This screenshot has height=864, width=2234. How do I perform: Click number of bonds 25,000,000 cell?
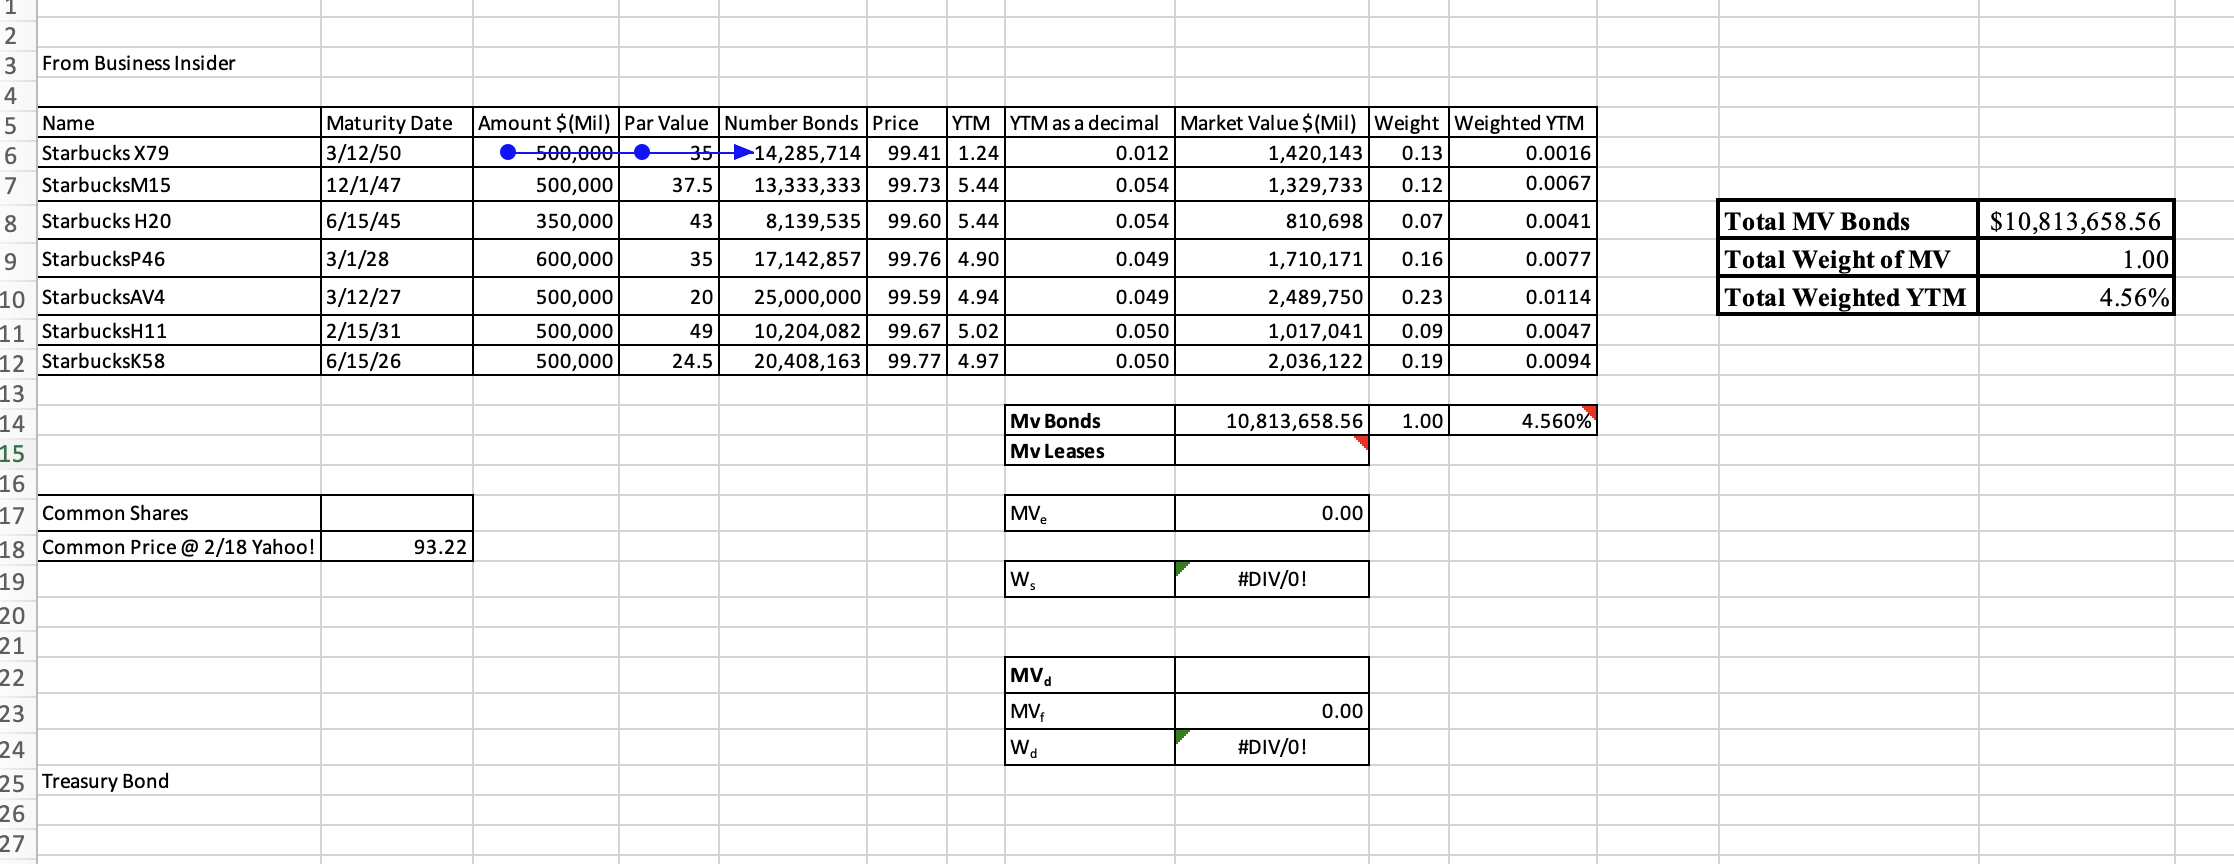point(792,297)
